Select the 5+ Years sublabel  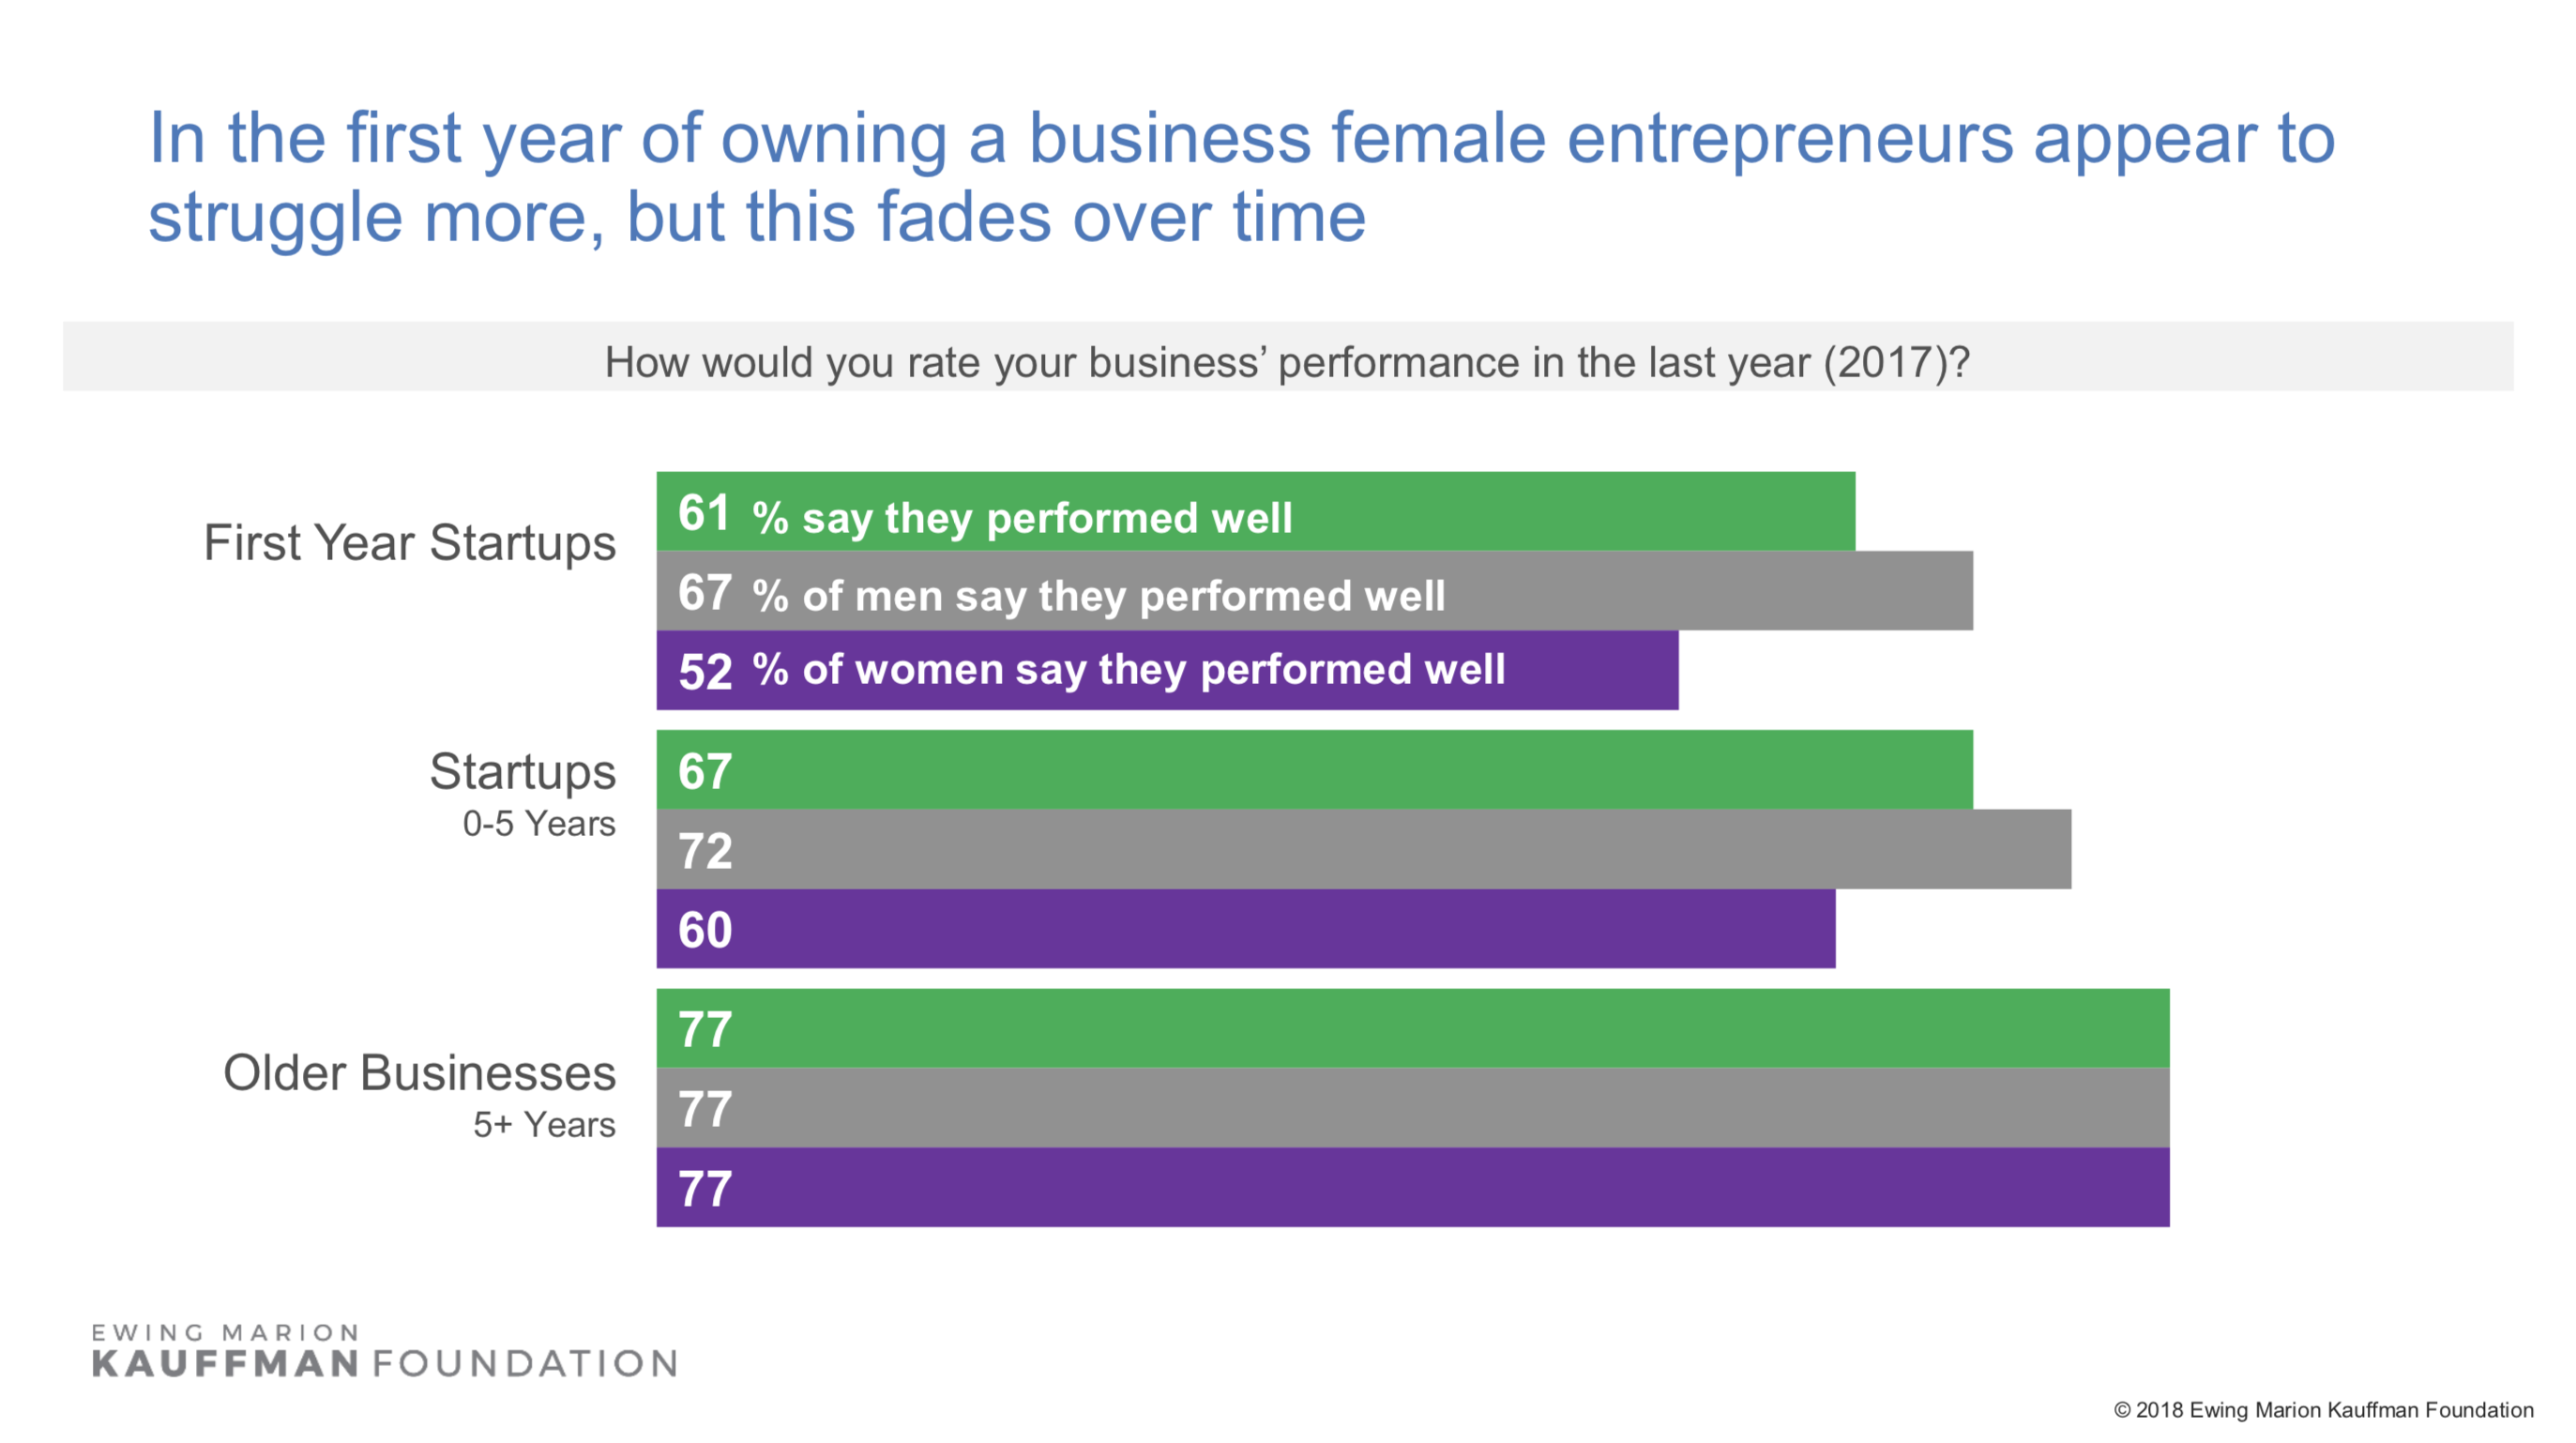544,1125
